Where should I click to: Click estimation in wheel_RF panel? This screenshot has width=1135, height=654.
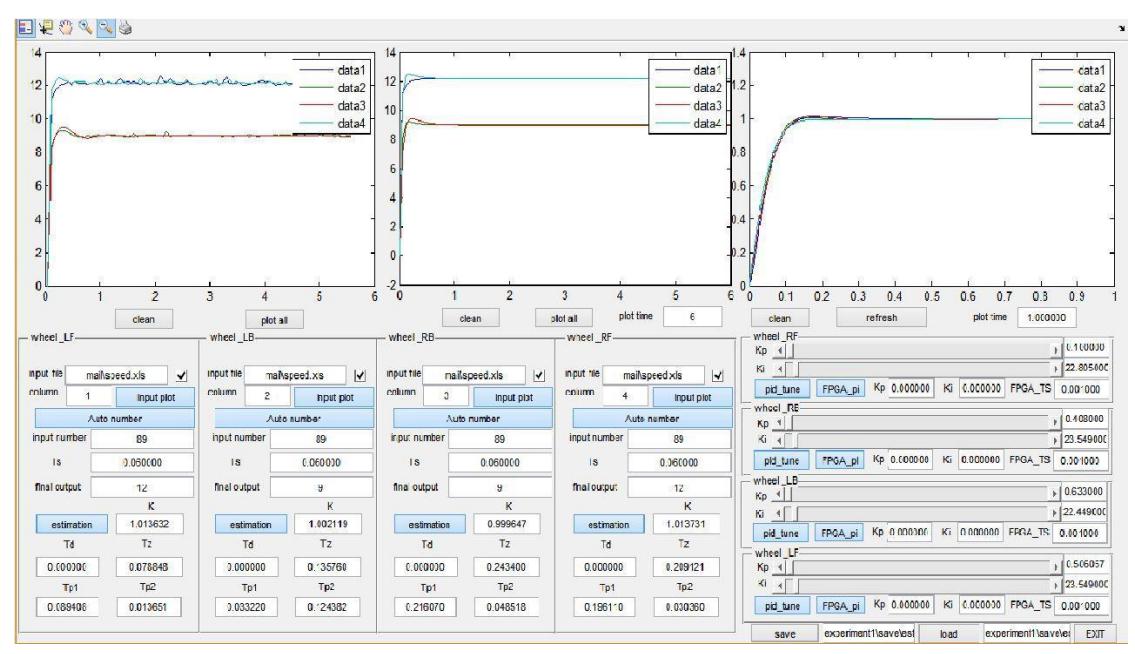[x=609, y=524]
